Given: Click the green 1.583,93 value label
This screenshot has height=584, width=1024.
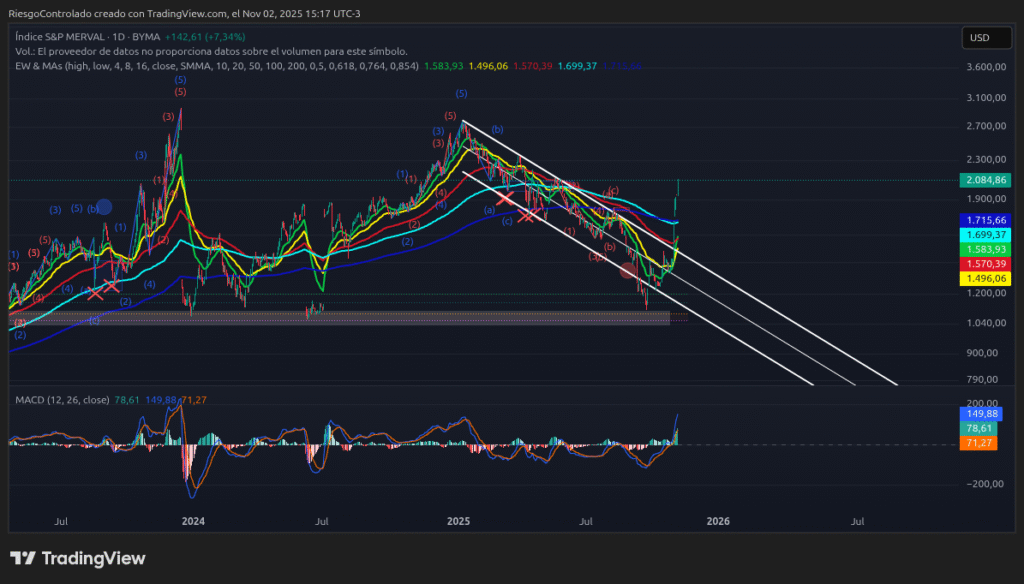Looking at the screenshot, I should click(x=985, y=247).
